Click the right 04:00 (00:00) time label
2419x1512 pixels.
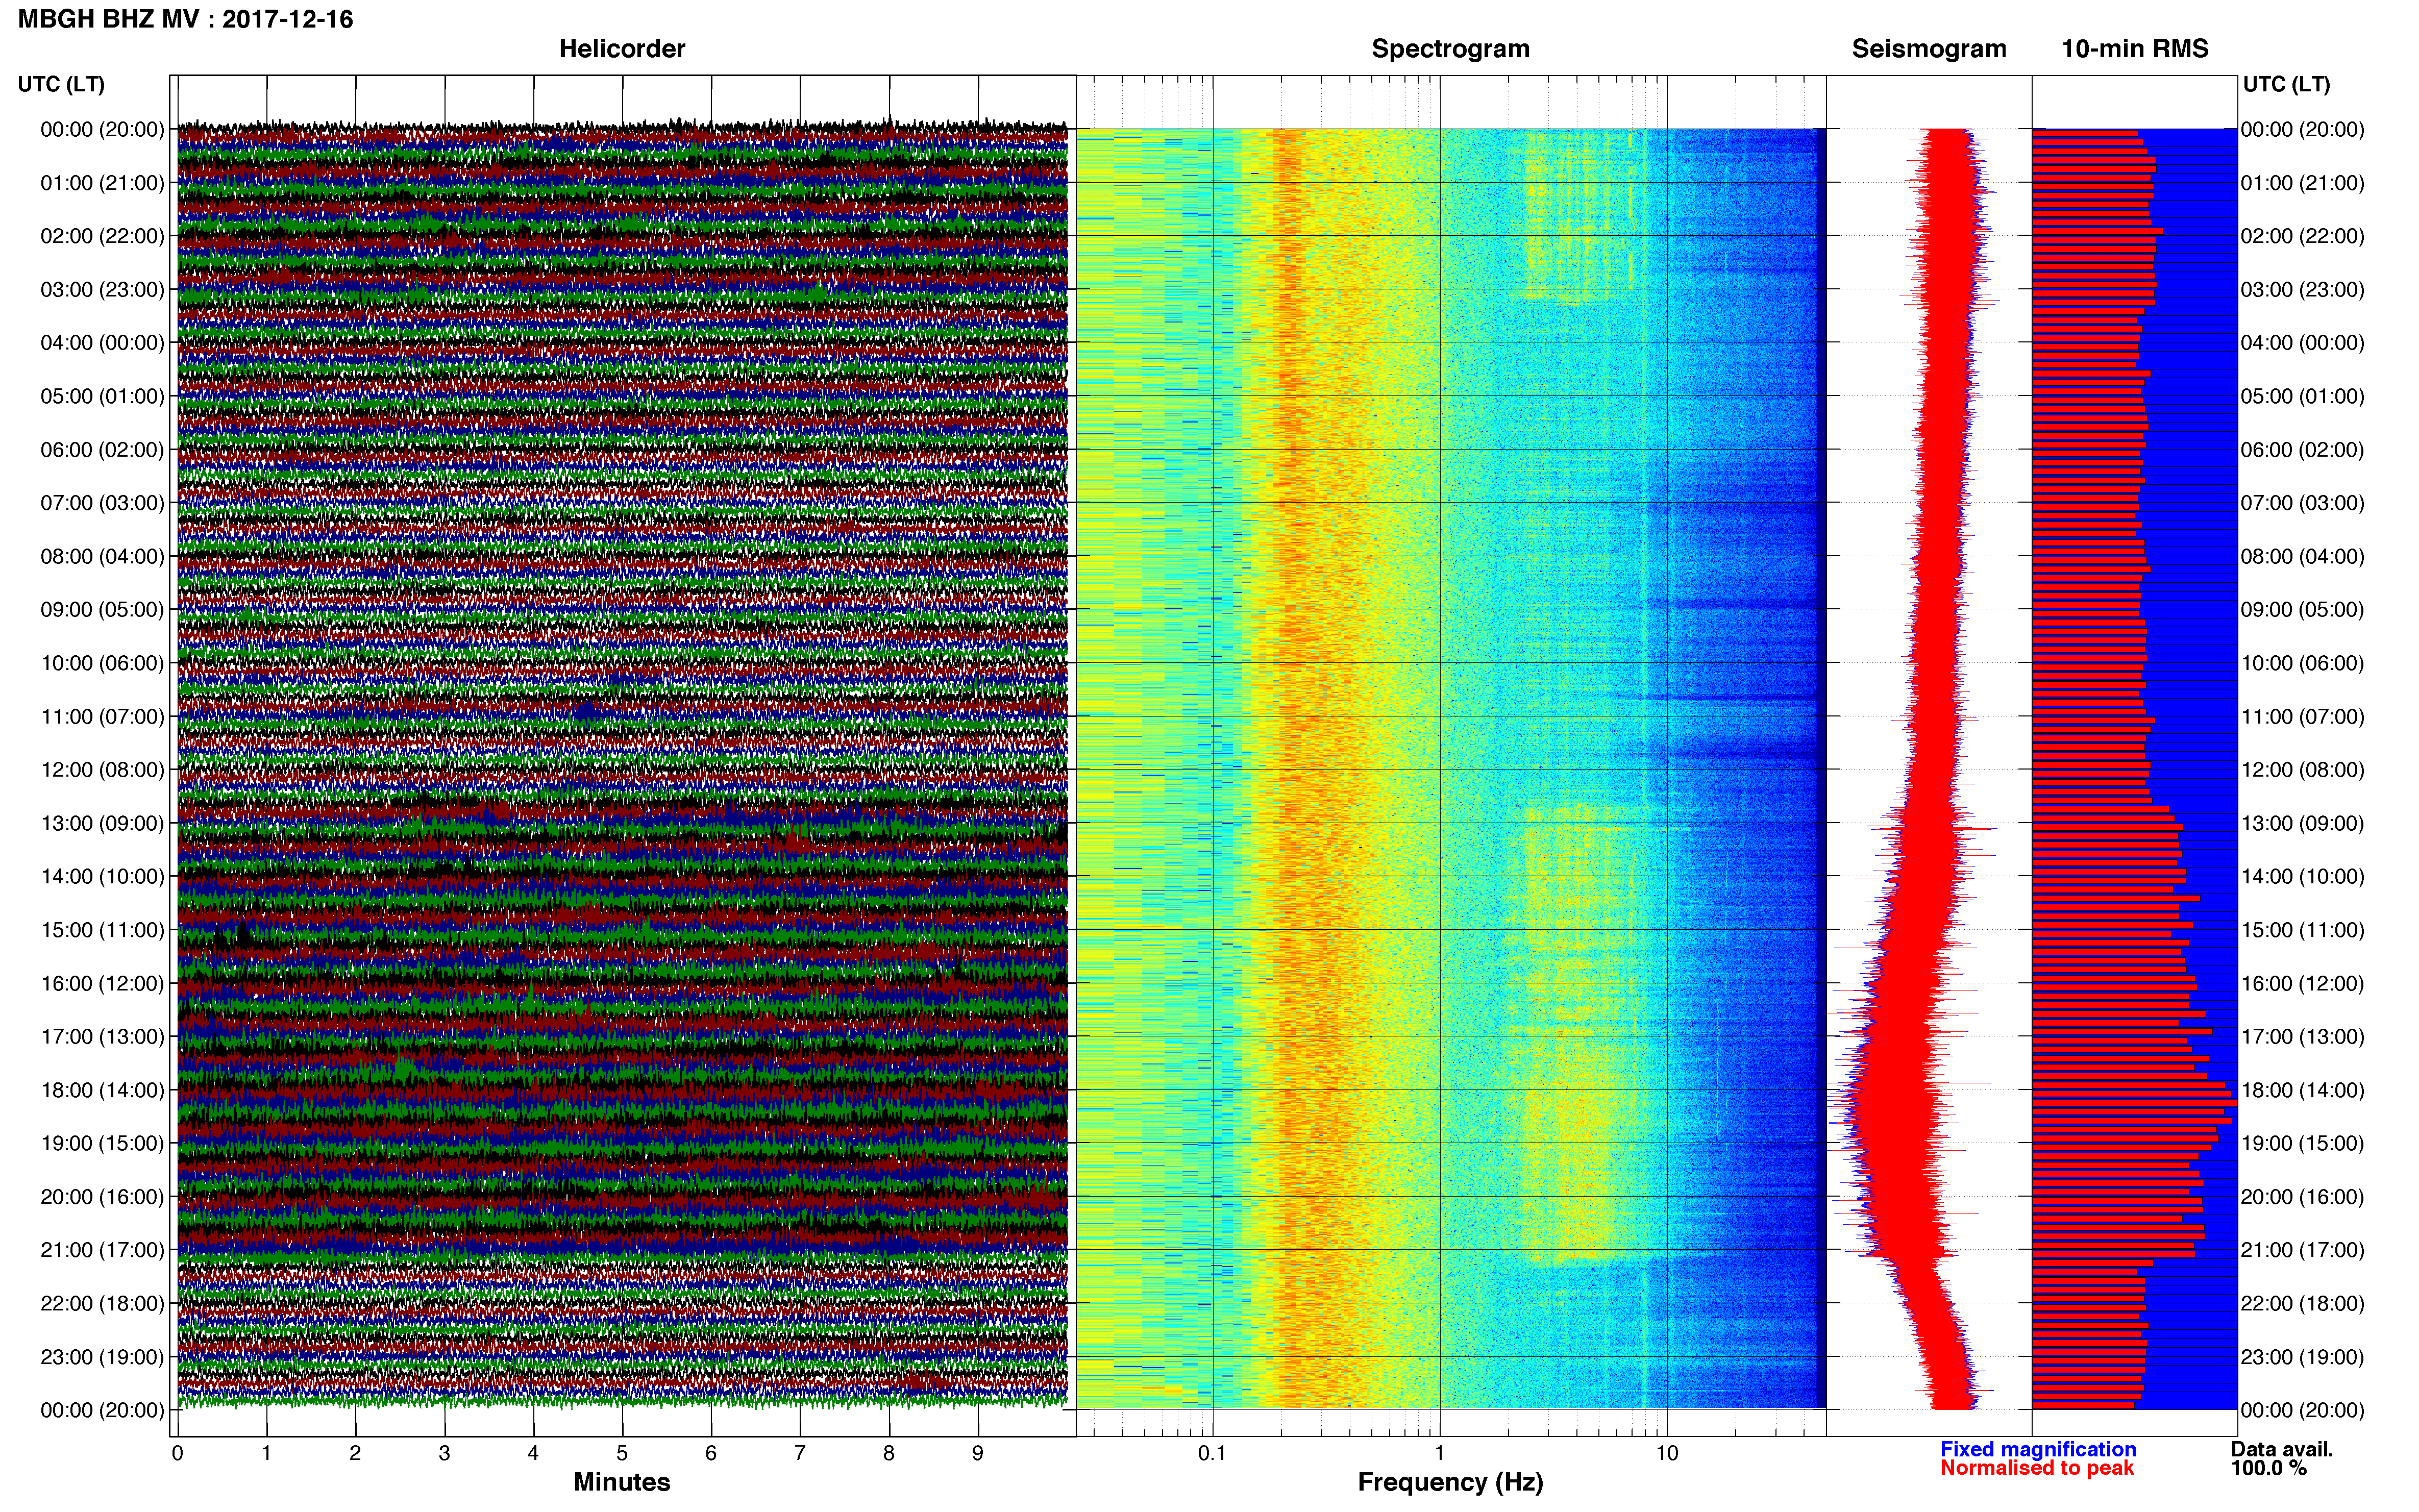[x=2302, y=343]
